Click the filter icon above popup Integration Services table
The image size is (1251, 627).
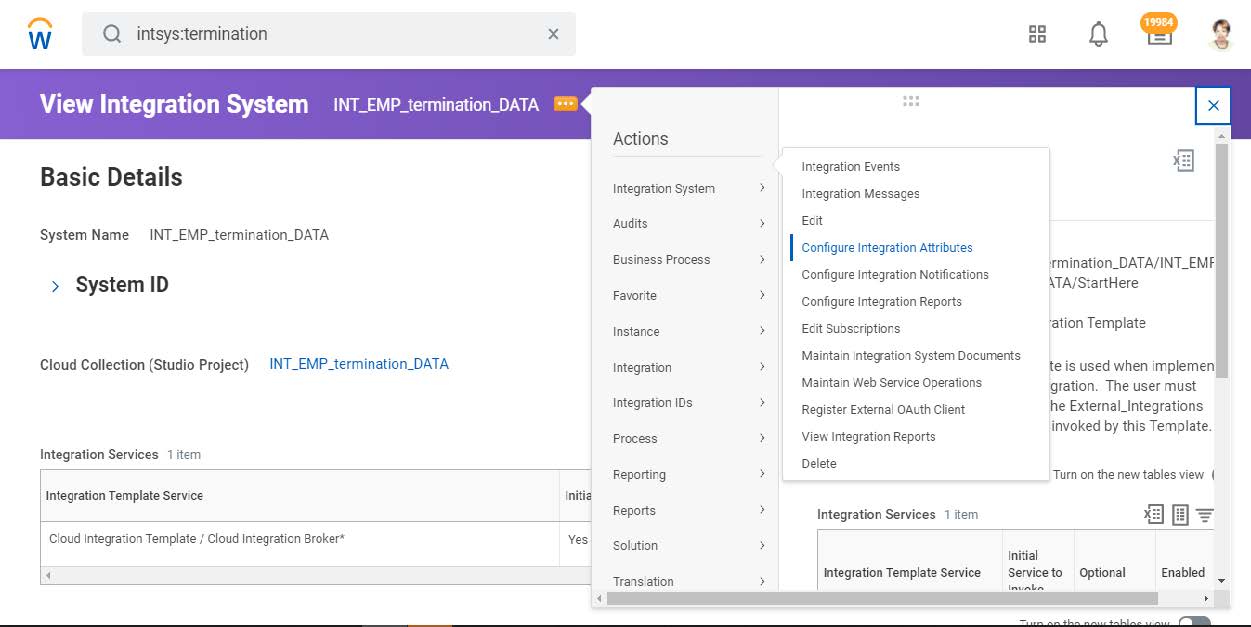point(1205,514)
